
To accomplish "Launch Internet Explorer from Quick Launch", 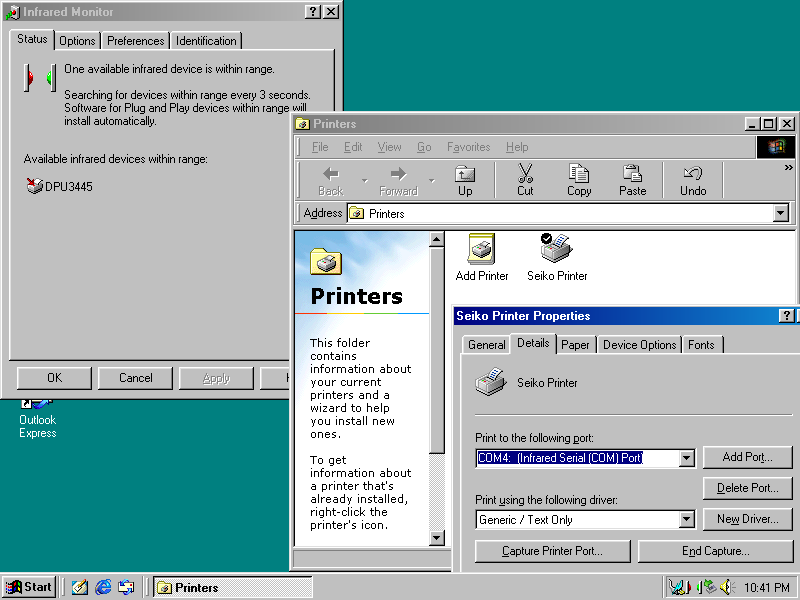I will tap(103, 587).
